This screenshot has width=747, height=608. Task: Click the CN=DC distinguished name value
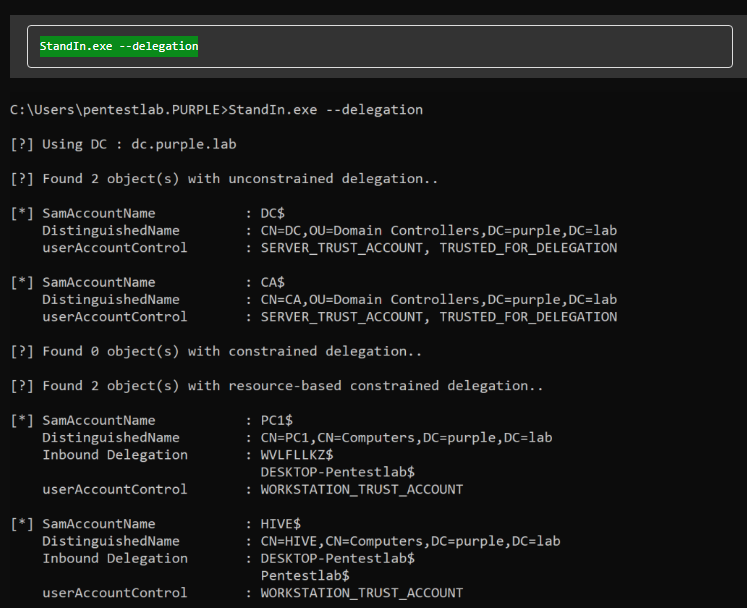439,230
